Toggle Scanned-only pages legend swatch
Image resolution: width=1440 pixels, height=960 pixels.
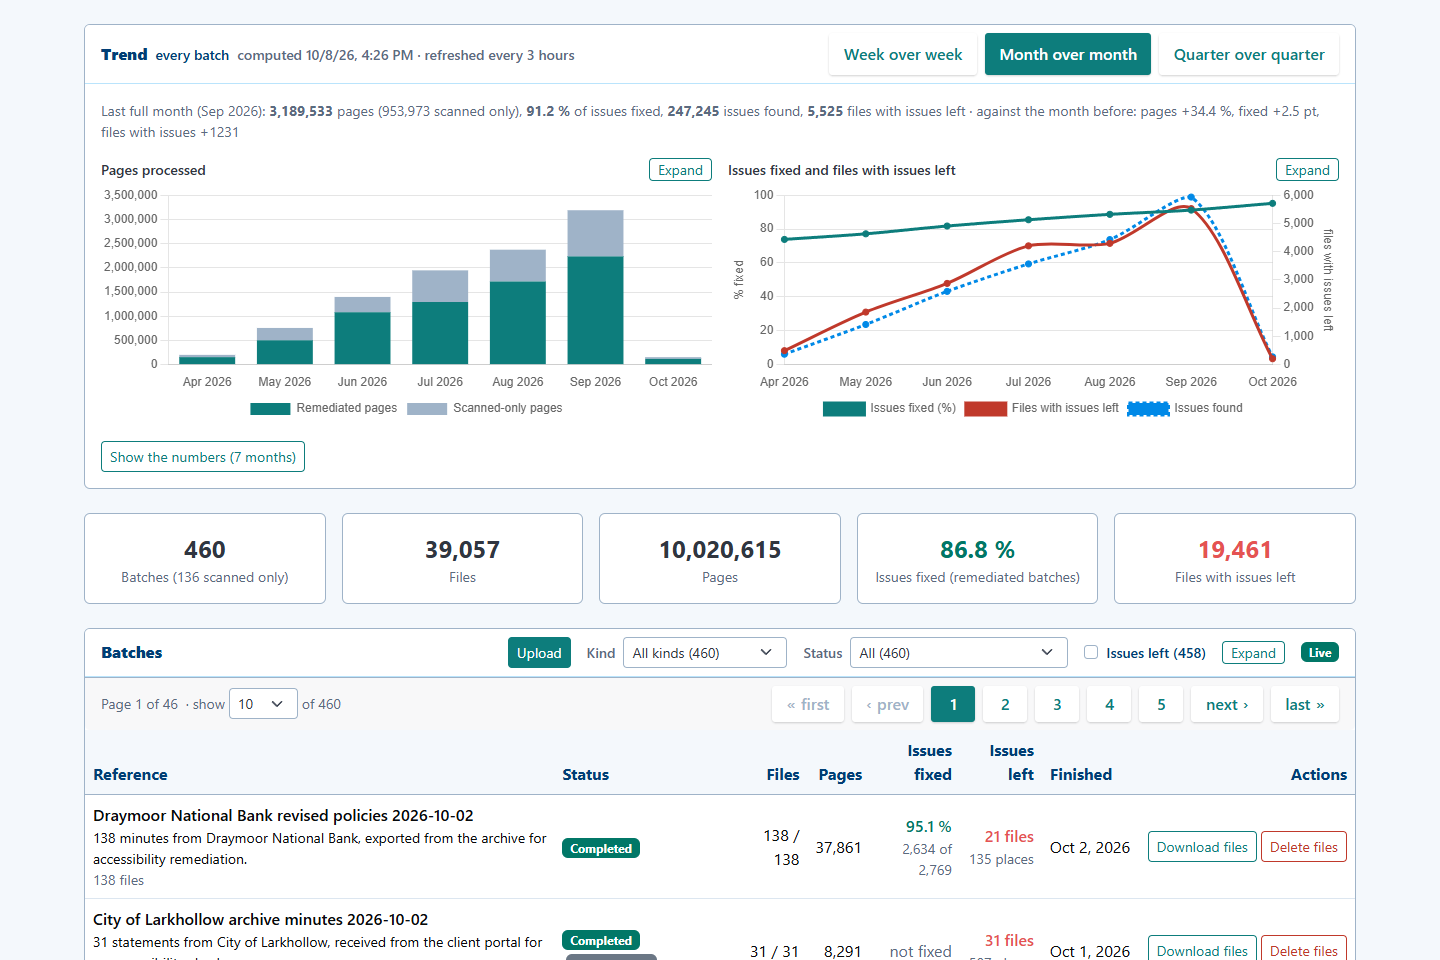click(427, 408)
